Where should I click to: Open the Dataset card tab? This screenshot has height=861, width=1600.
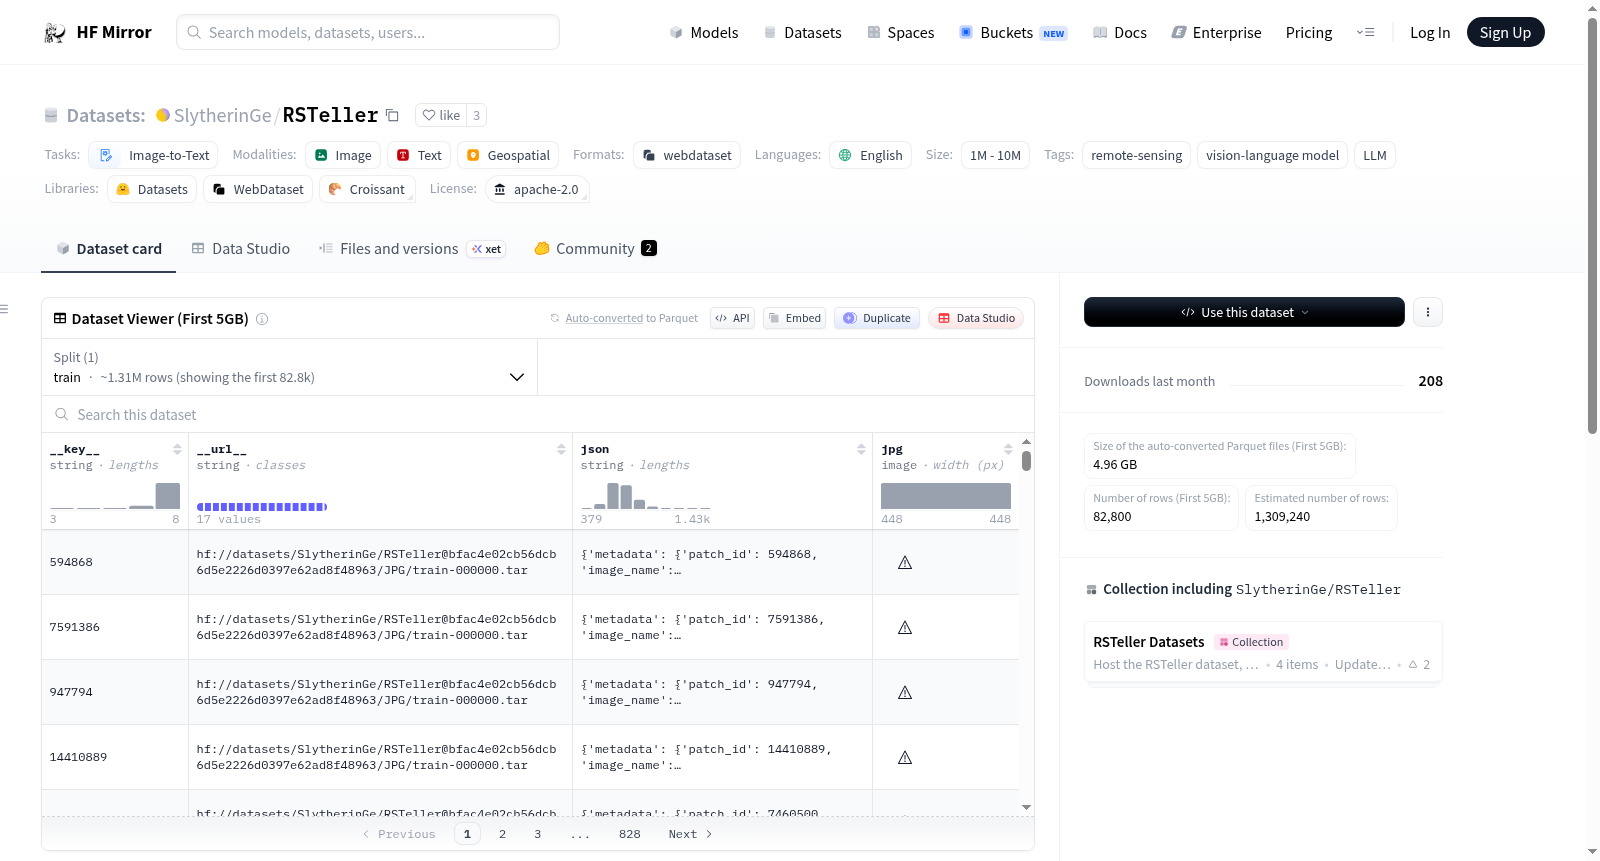tap(108, 249)
